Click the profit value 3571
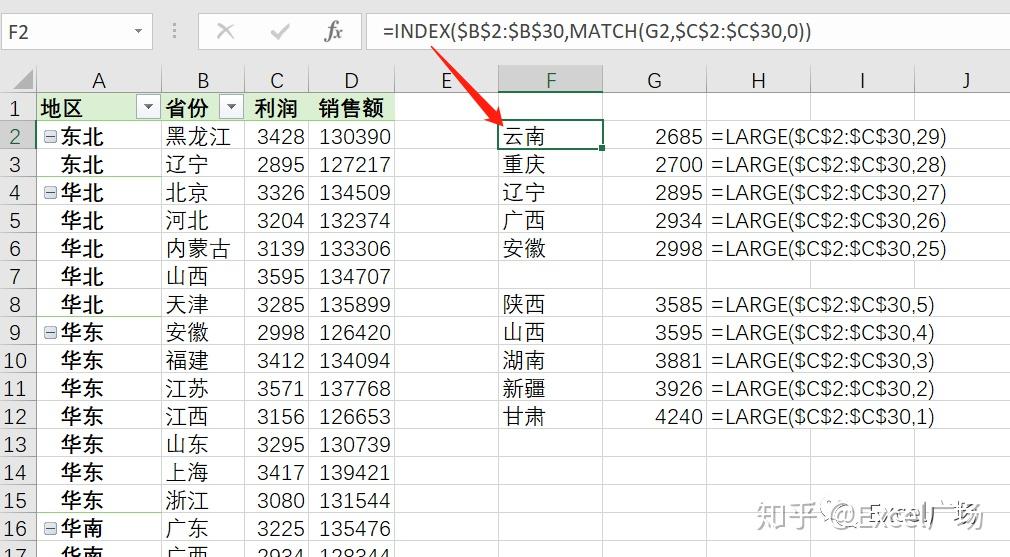 pyautogui.click(x=280, y=388)
